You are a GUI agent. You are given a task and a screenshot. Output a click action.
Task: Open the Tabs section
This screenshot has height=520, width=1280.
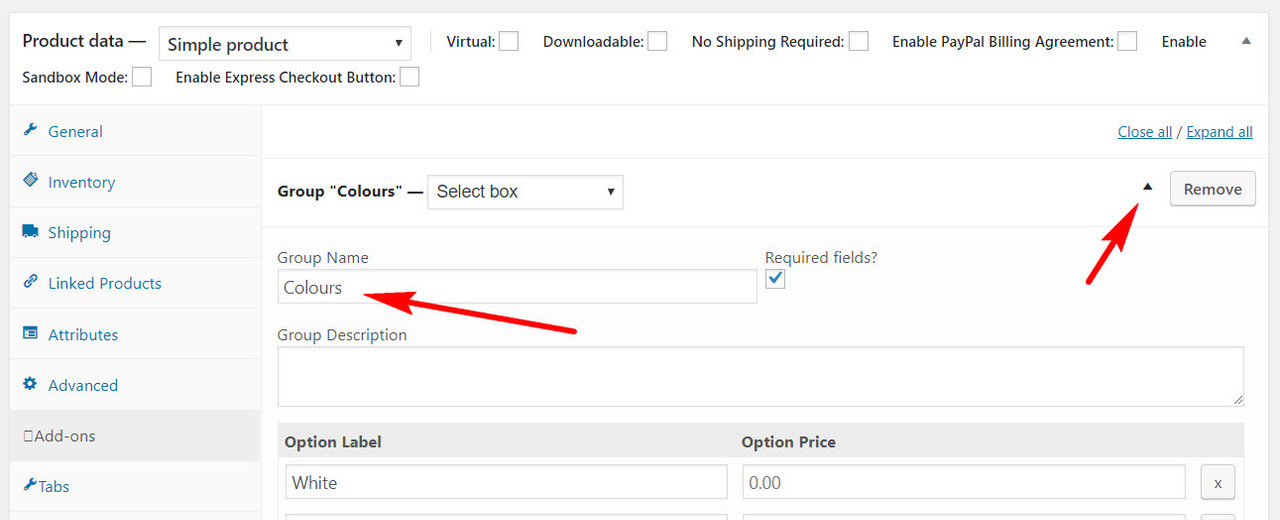coord(135,486)
